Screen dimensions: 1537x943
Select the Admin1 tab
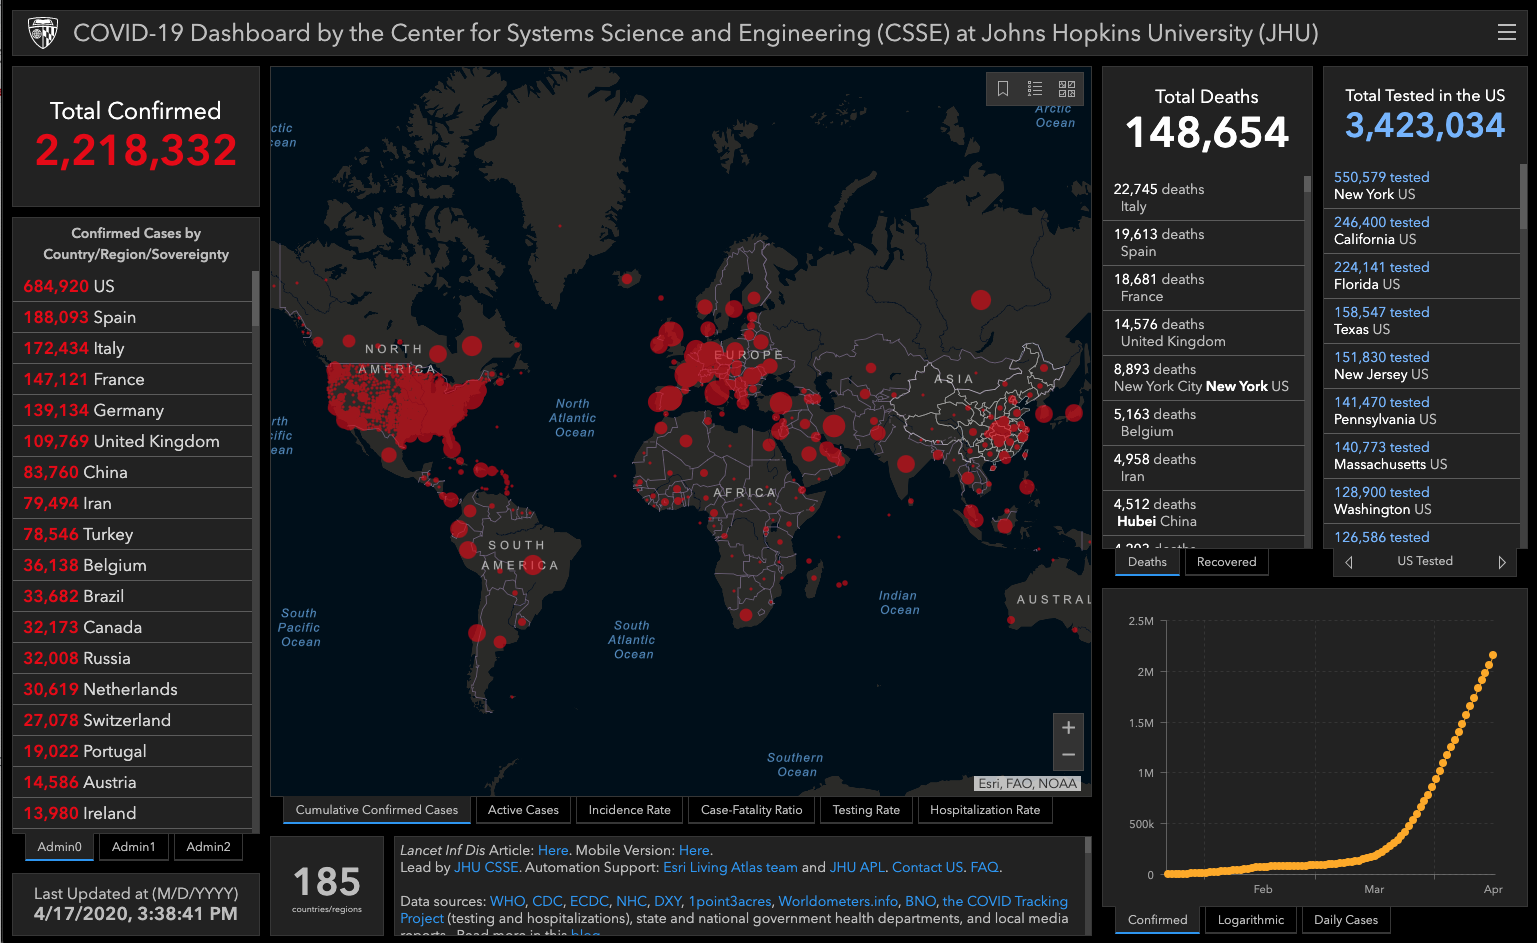tap(133, 846)
